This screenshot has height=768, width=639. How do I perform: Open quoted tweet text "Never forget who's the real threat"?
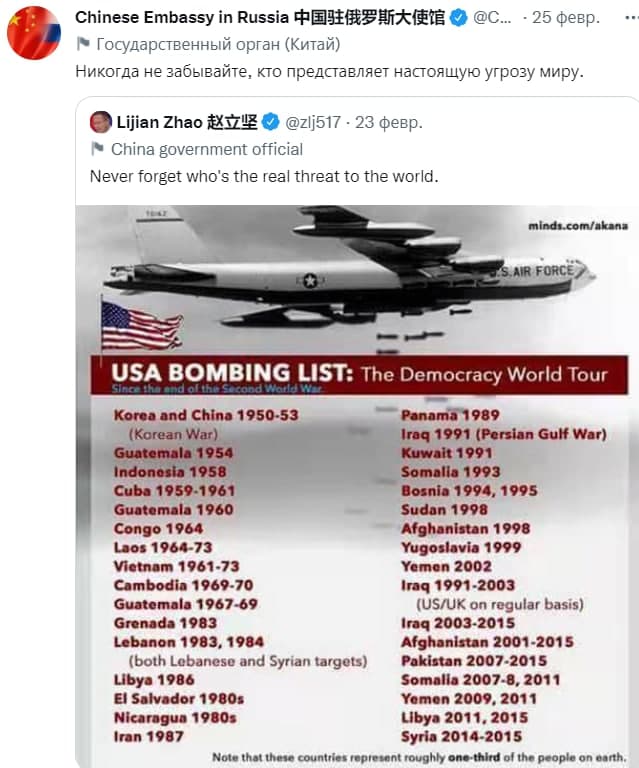pos(264,176)
